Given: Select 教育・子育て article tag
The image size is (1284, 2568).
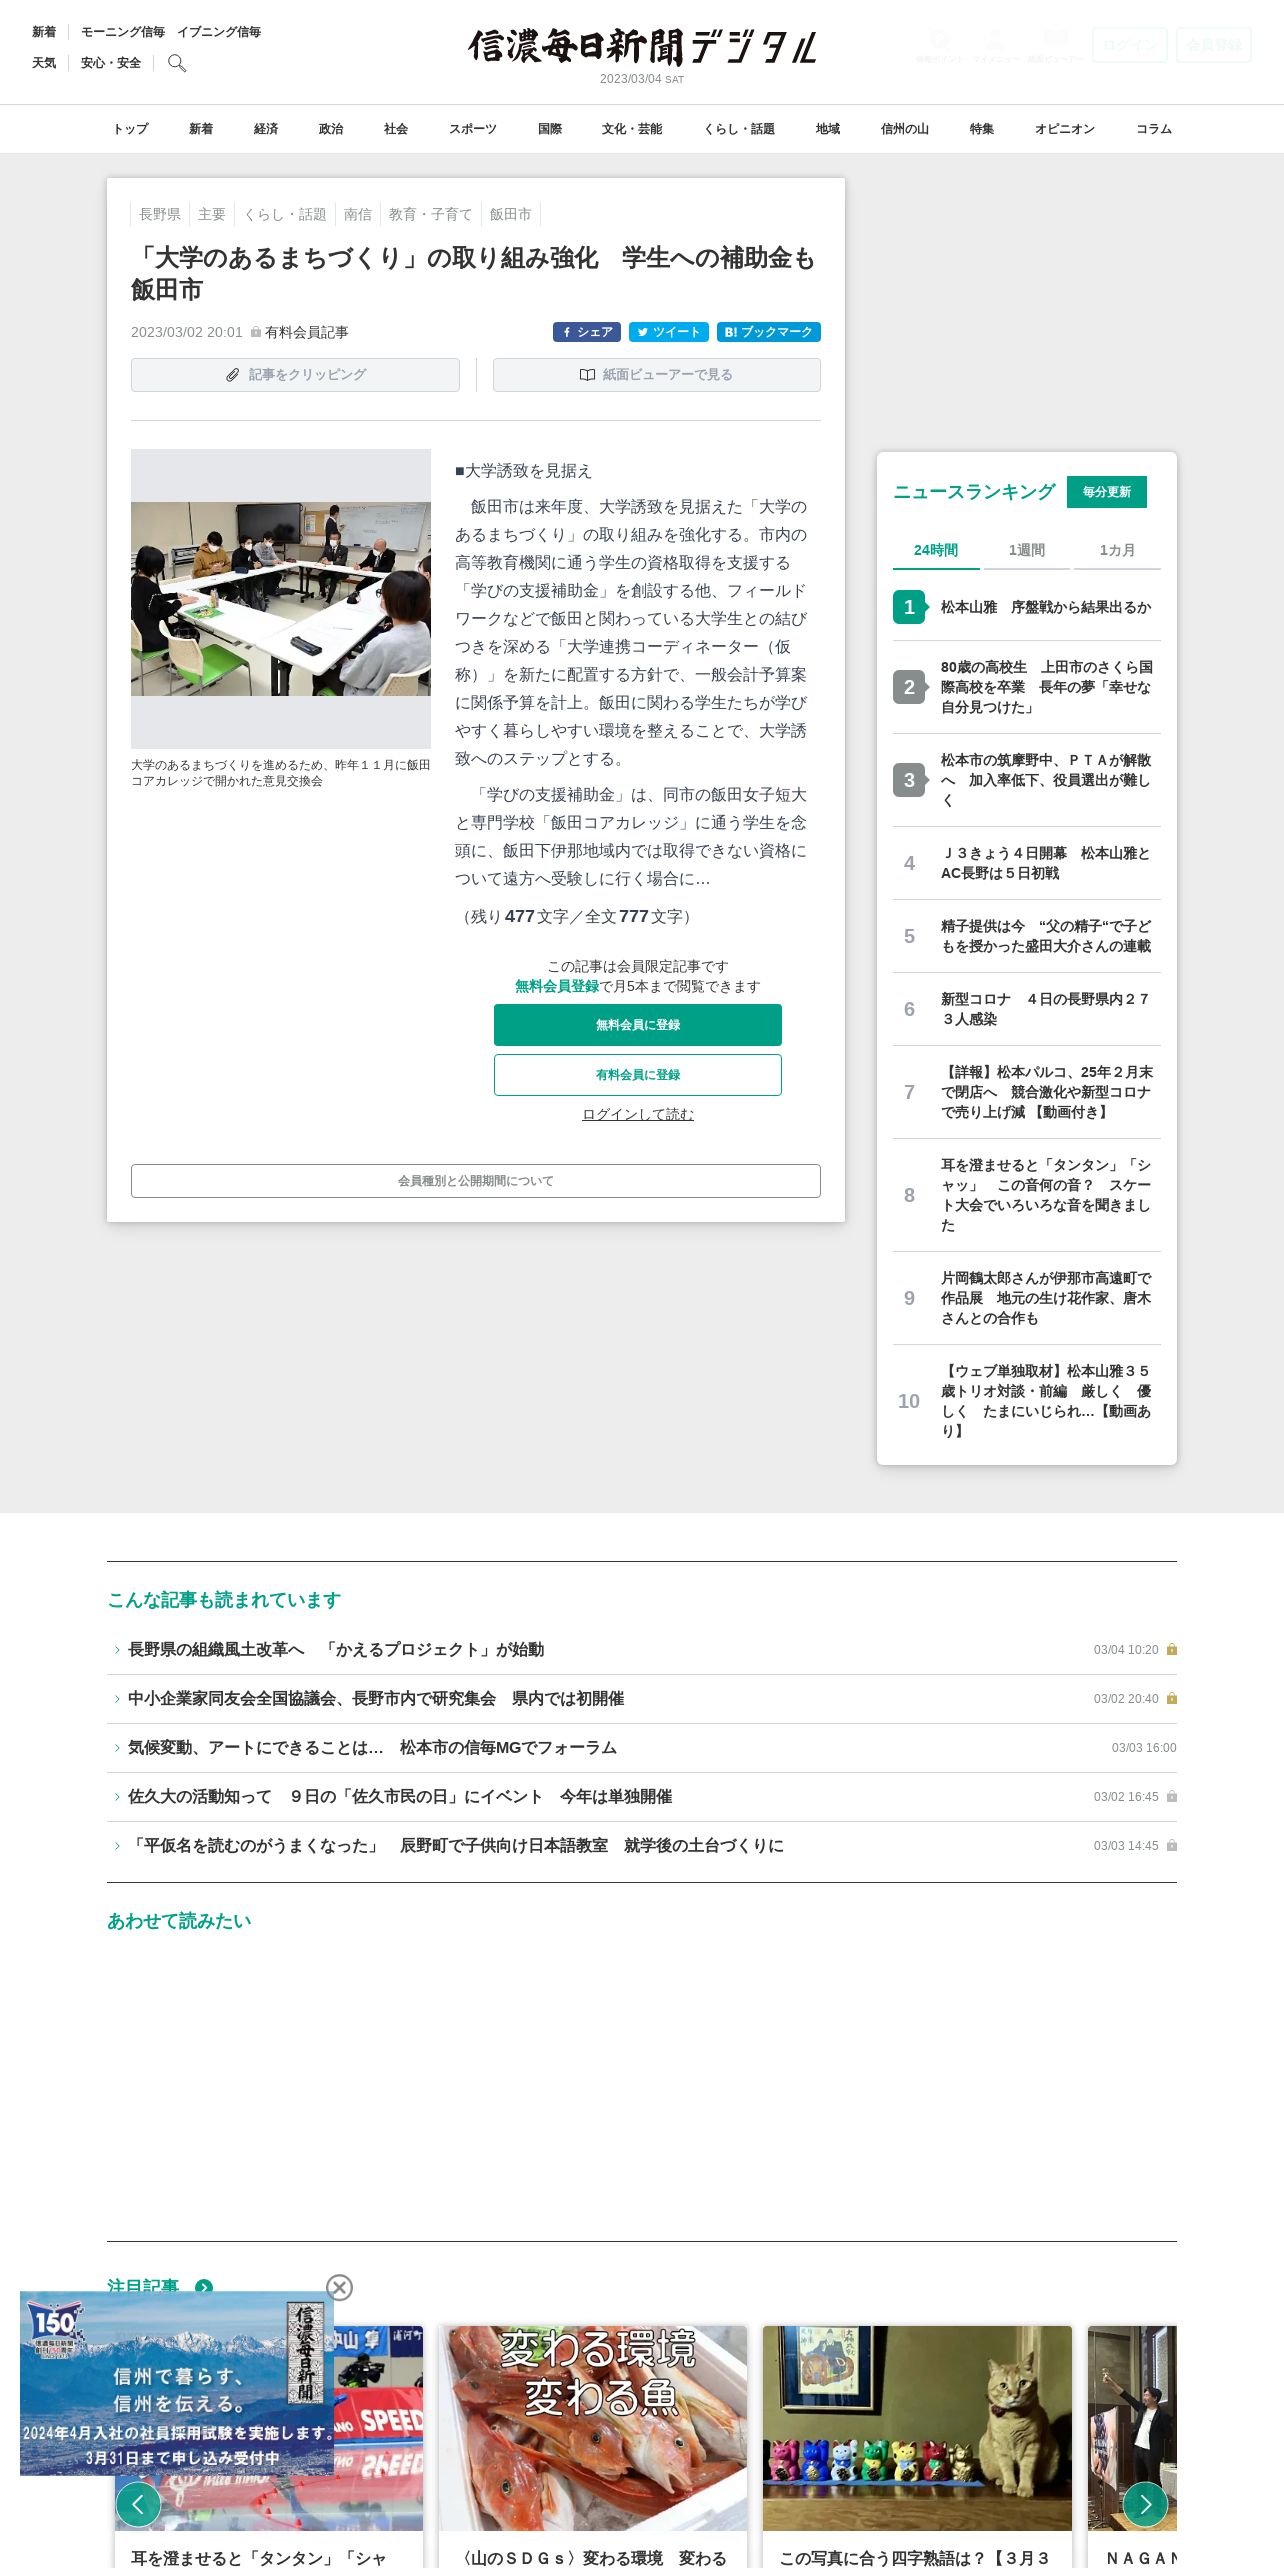Looking at the screenshot, I should [430, 214].
